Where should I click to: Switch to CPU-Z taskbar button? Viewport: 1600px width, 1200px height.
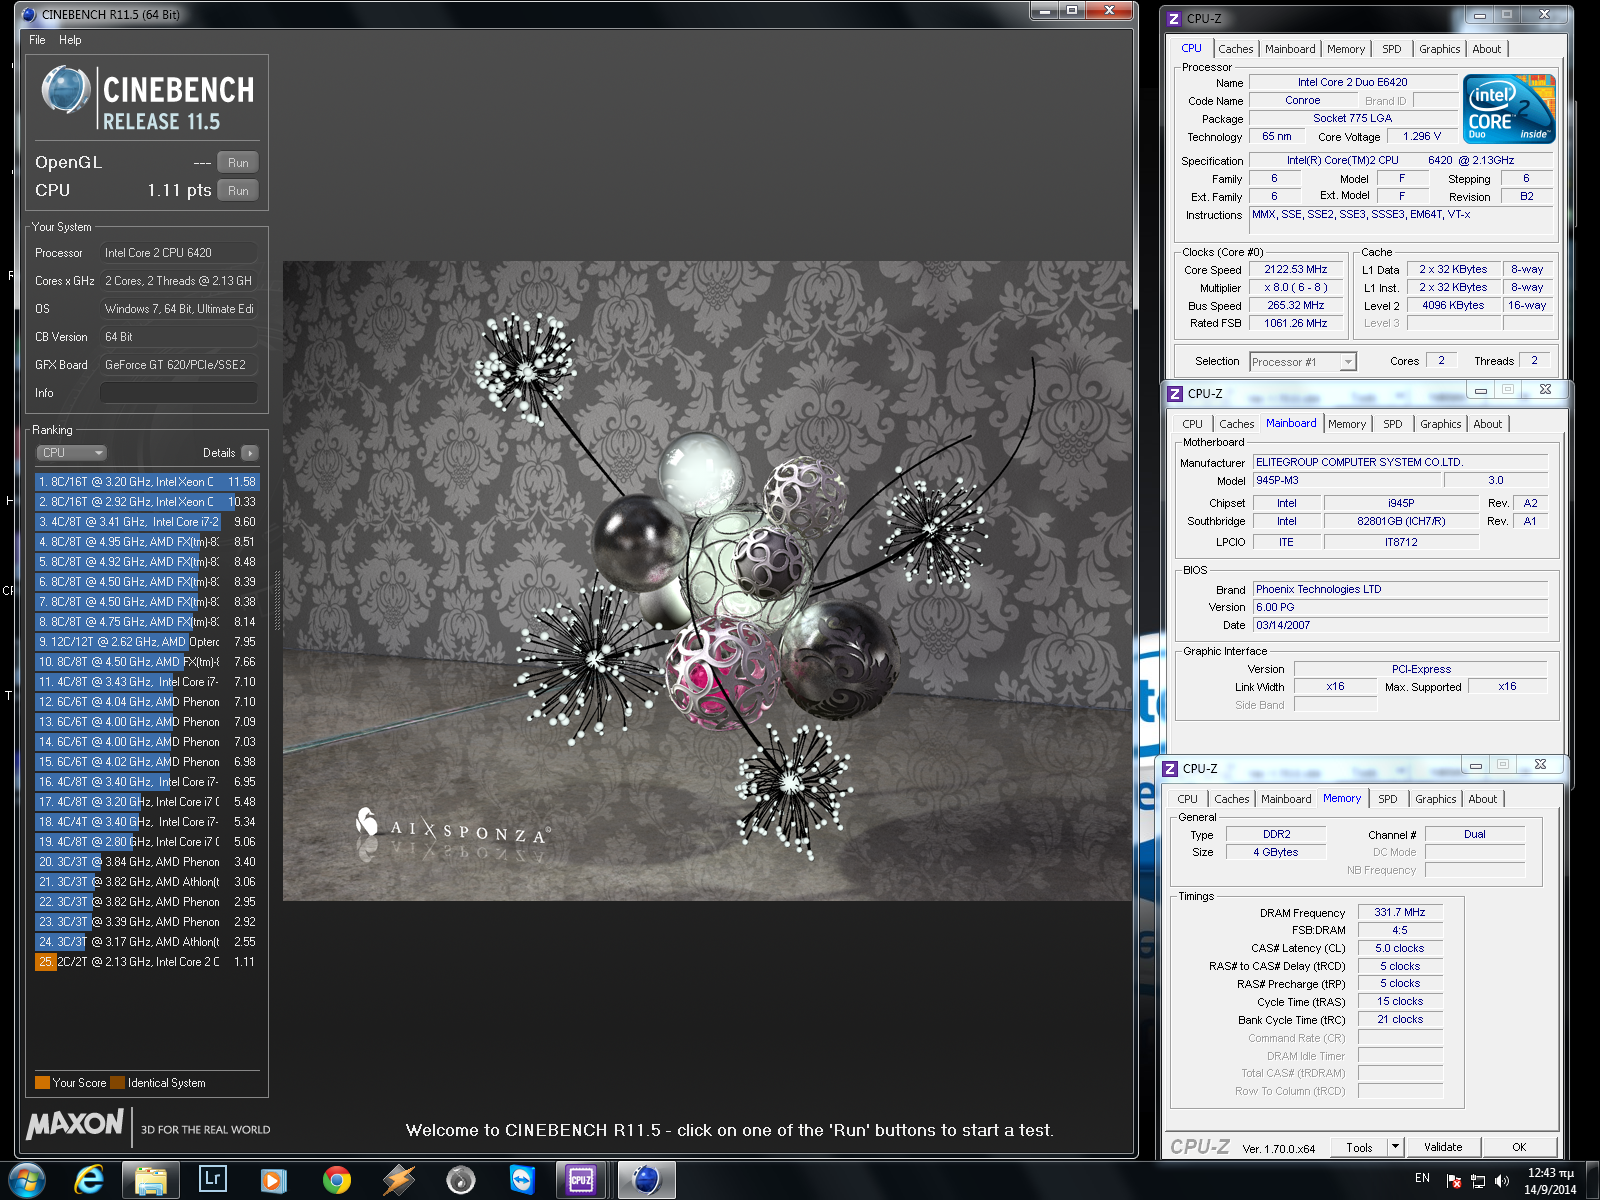point(582,1180)
